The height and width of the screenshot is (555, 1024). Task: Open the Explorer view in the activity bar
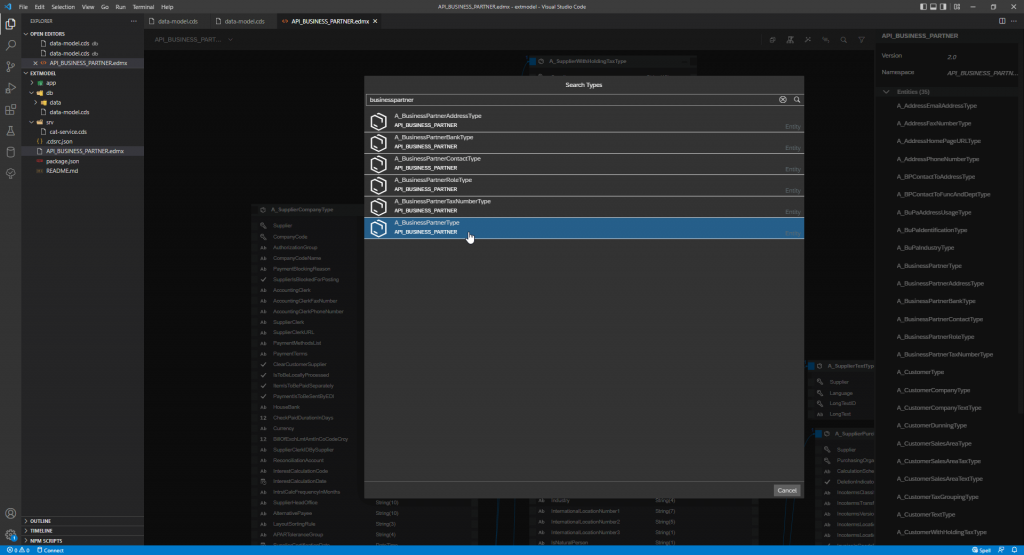coord(10,24)
